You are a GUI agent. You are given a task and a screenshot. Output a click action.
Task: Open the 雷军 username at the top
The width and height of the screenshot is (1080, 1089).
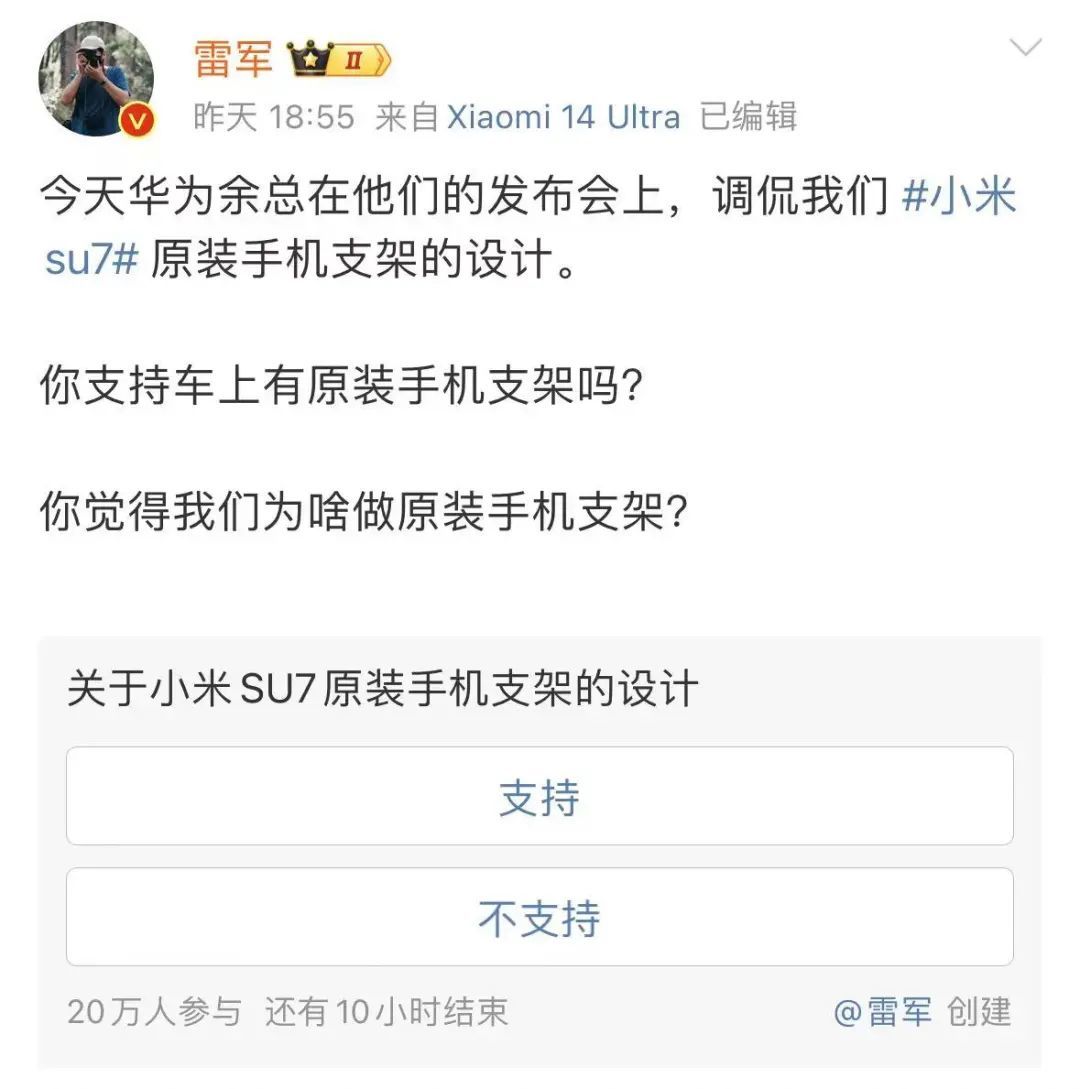coord(232,60)
